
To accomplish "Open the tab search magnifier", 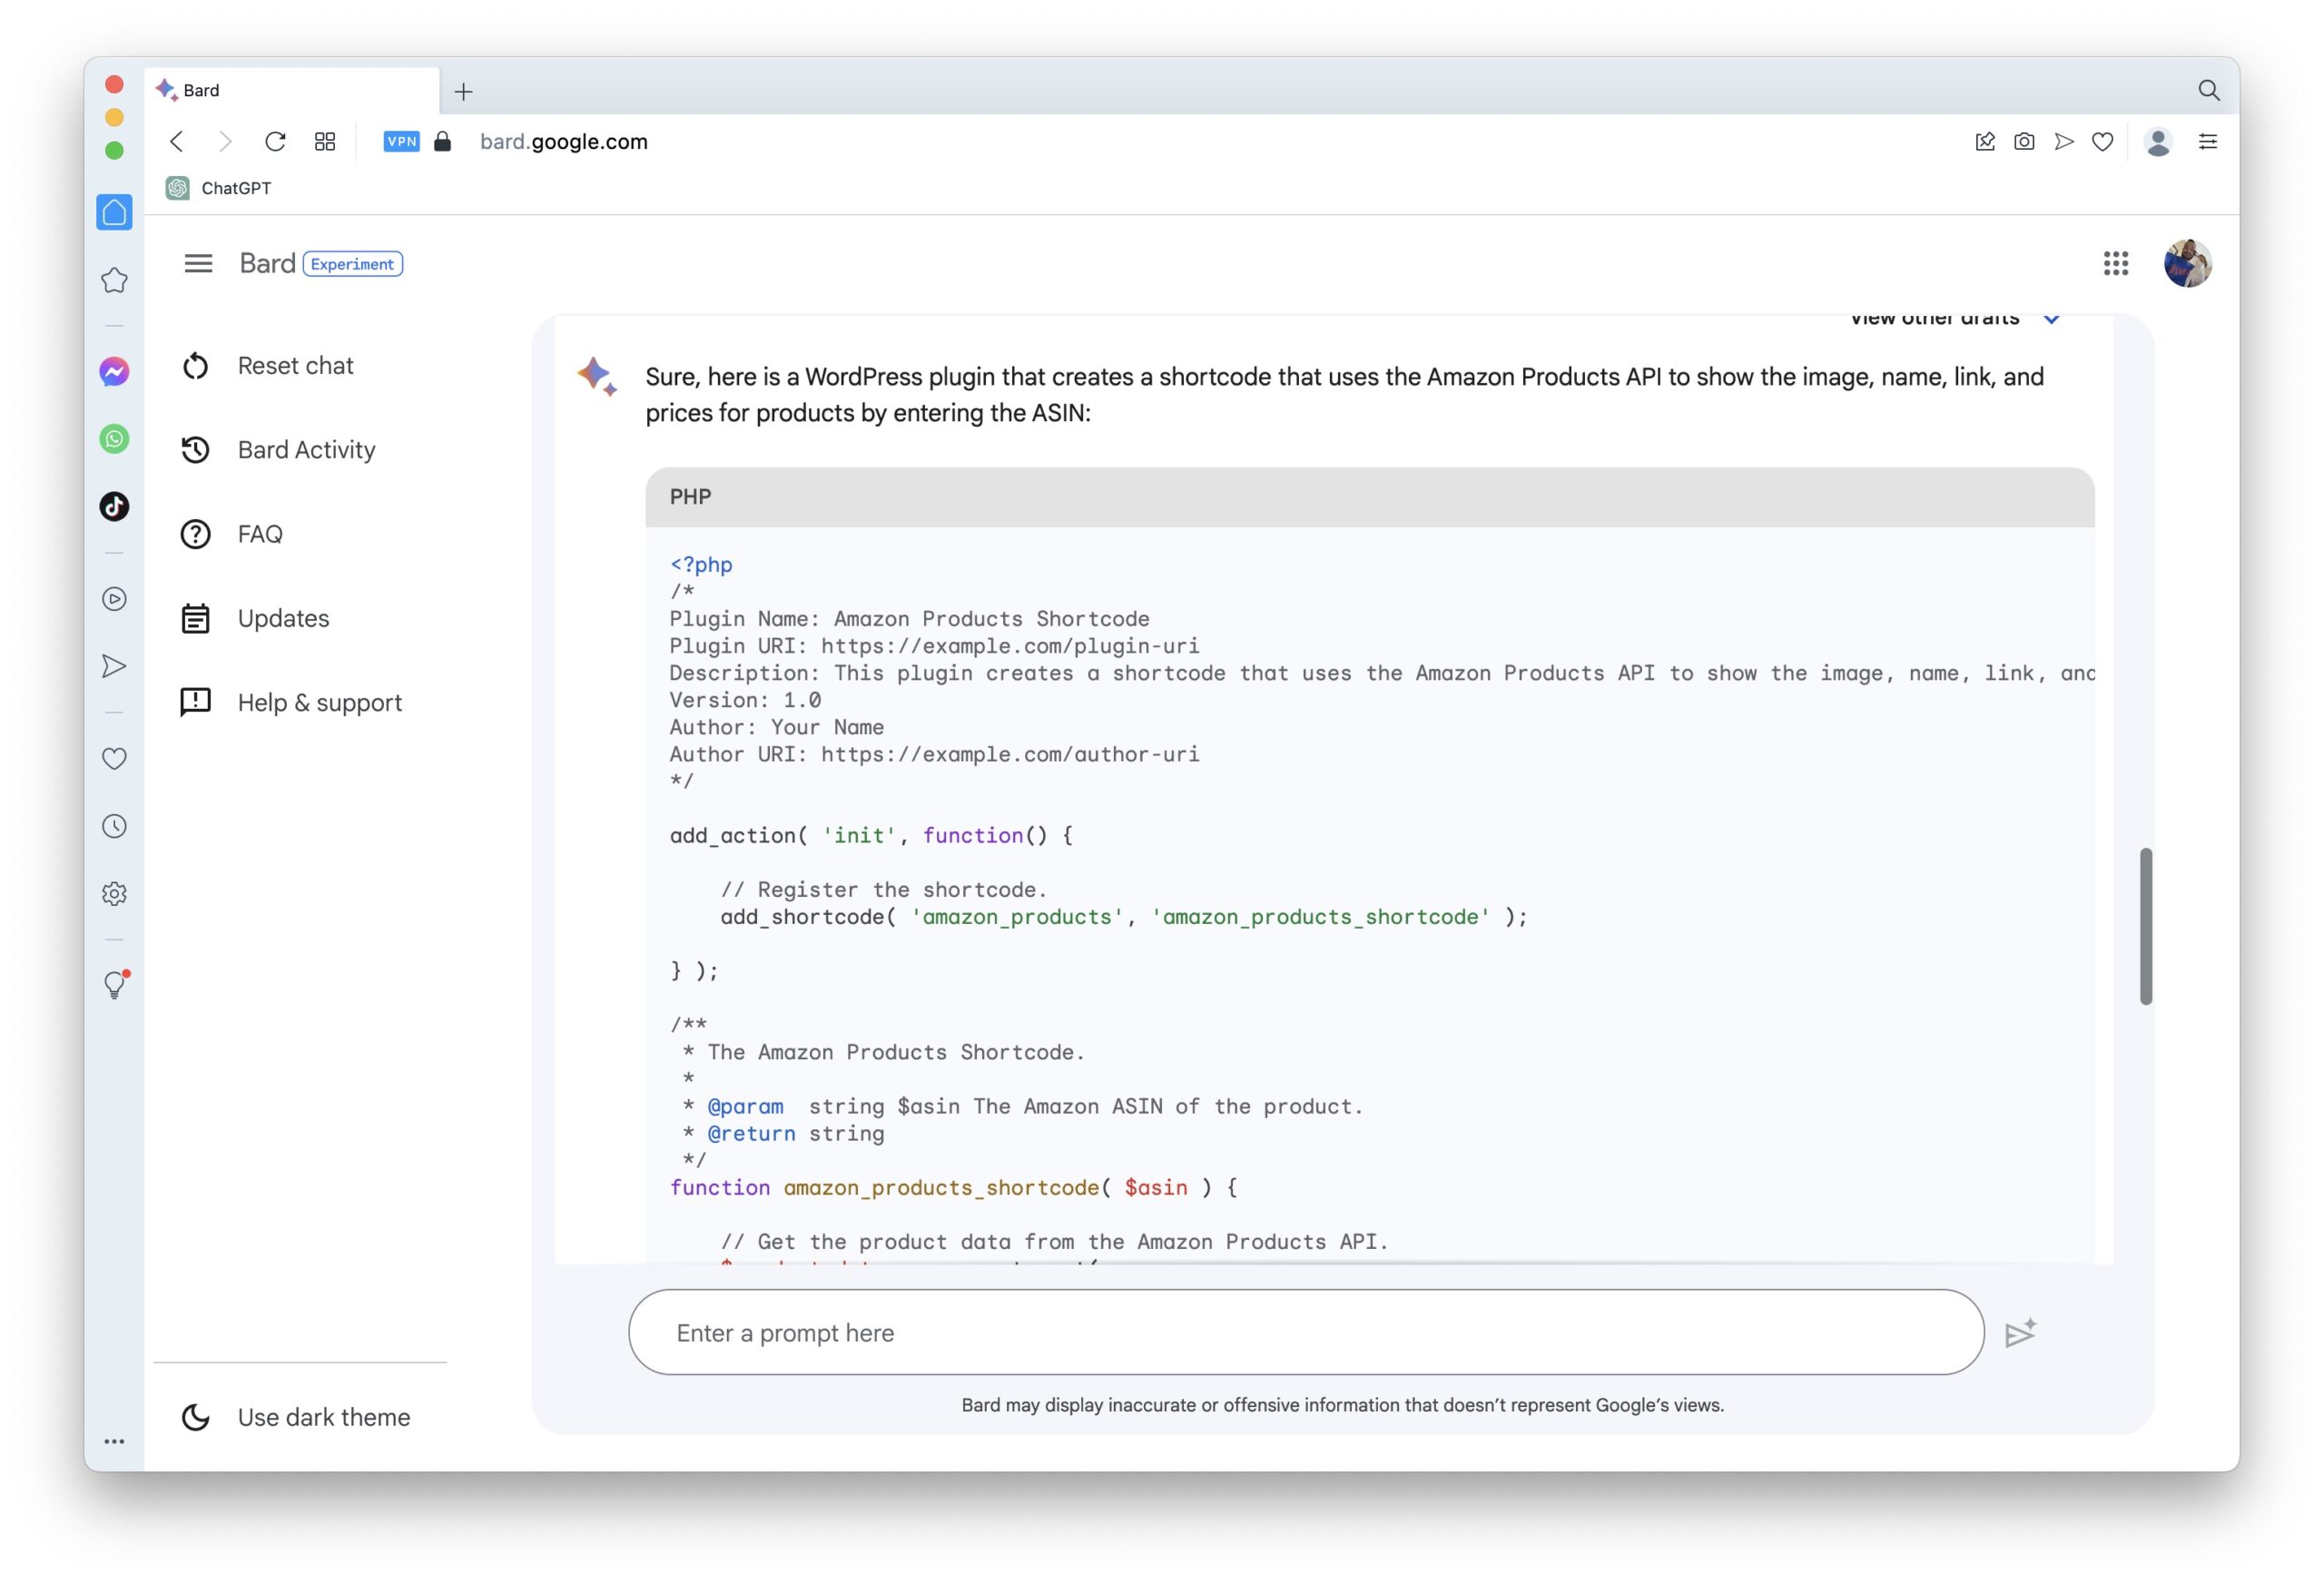I will pyautogui.click(x=2209, y=91).
